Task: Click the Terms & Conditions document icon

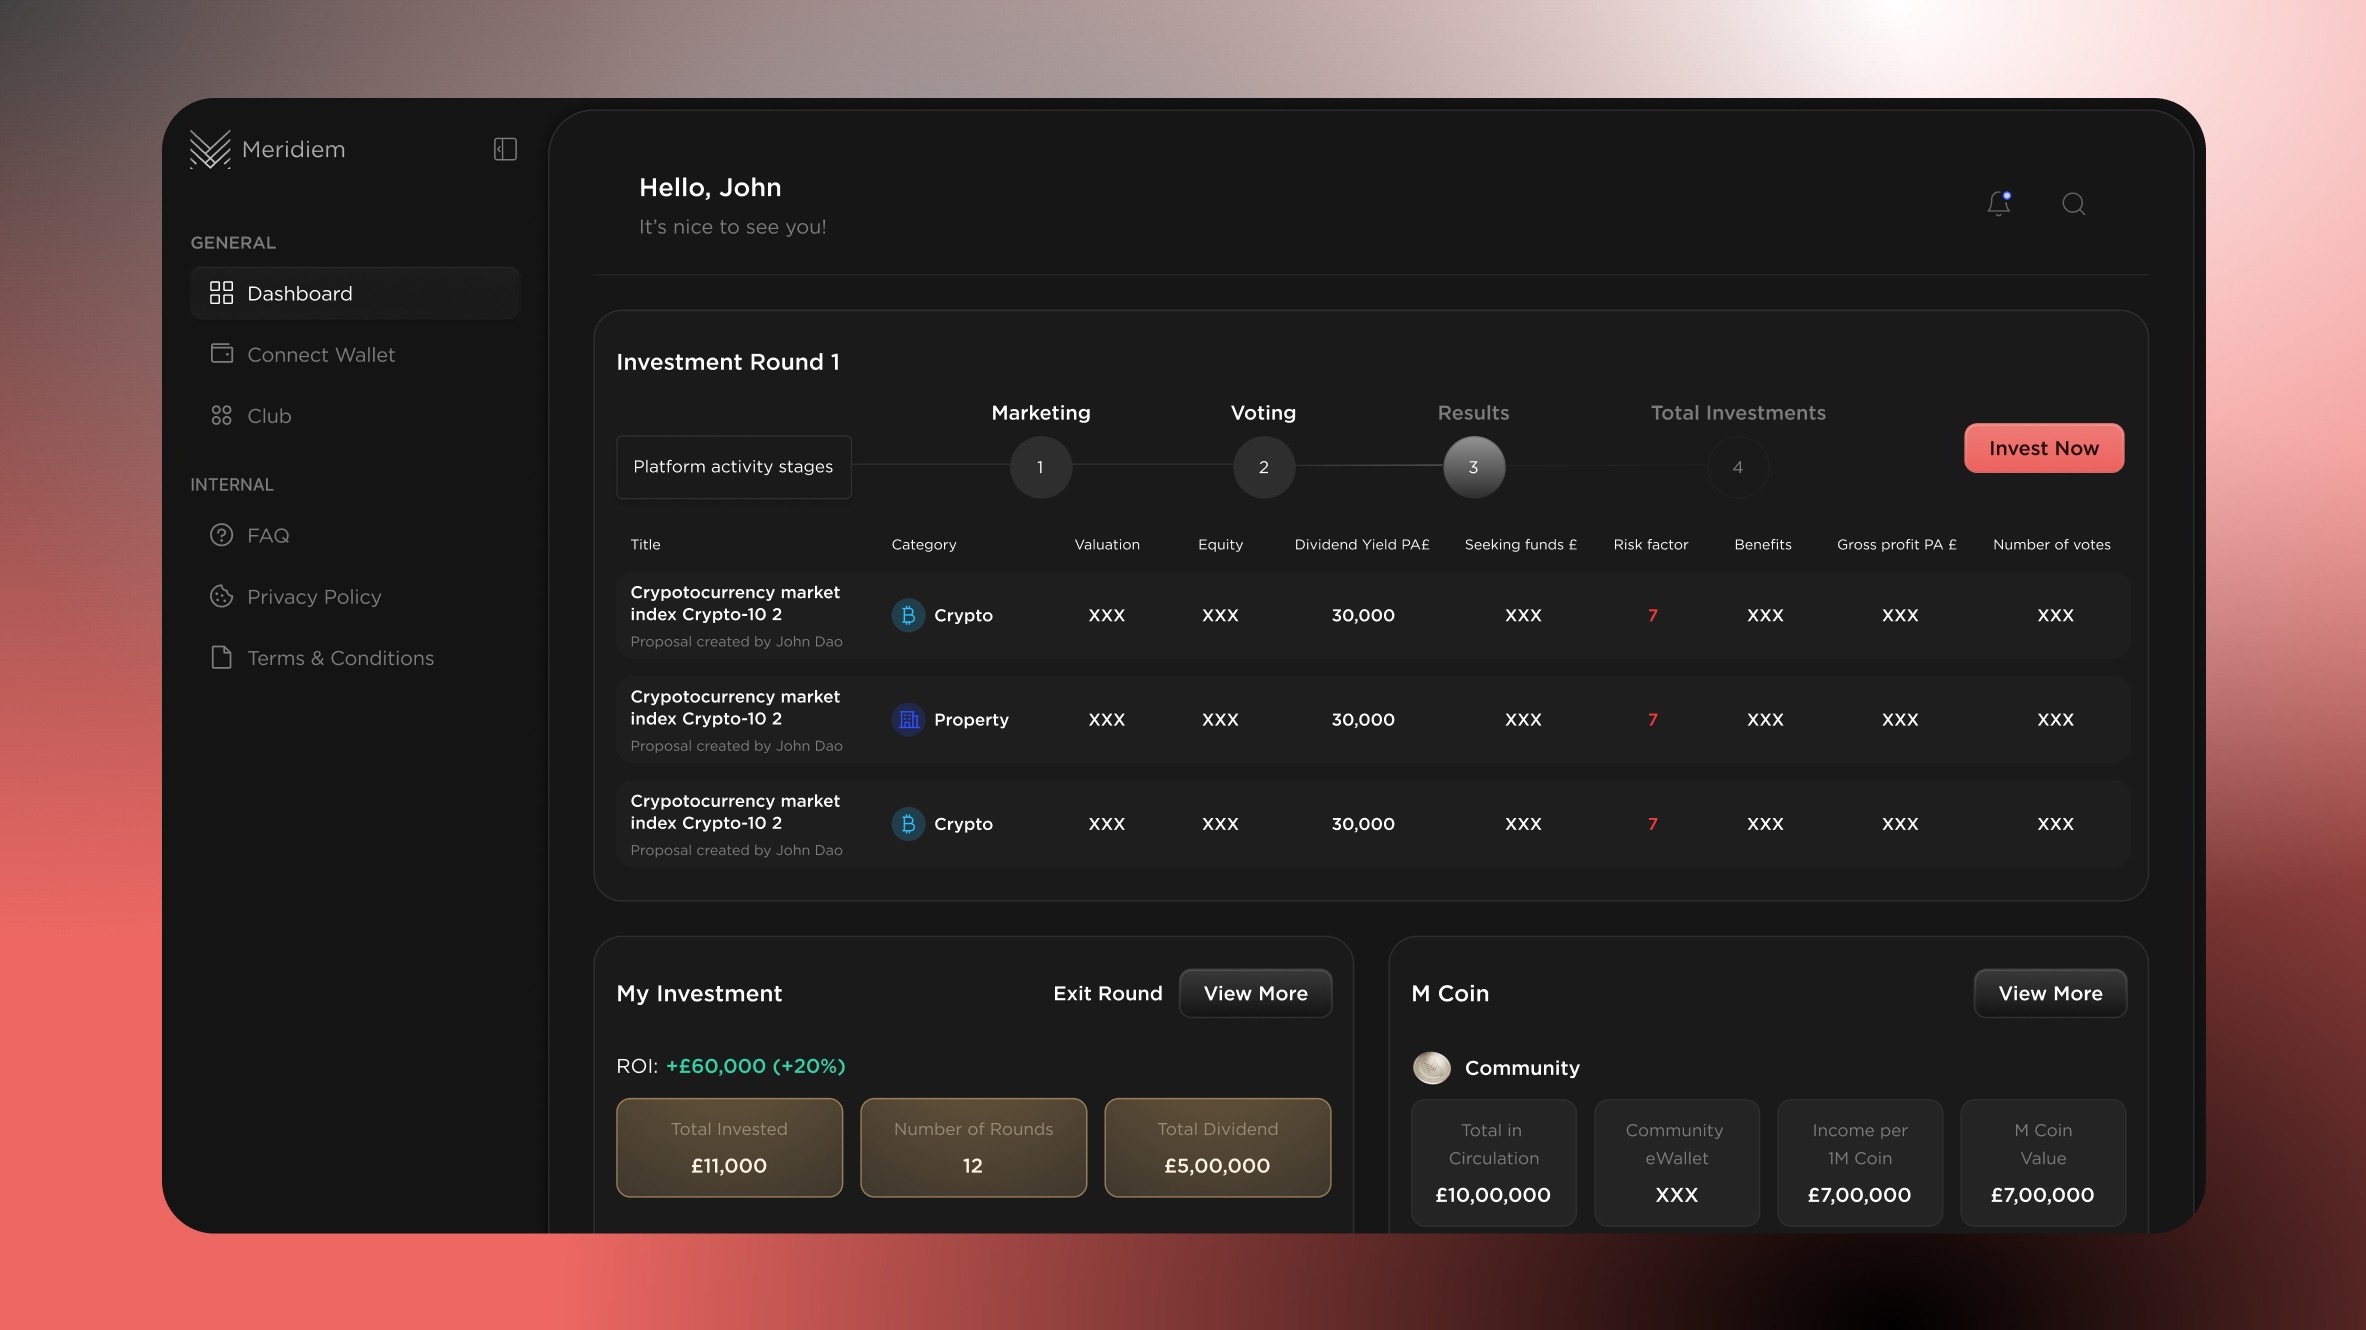Action: point(221,657)
